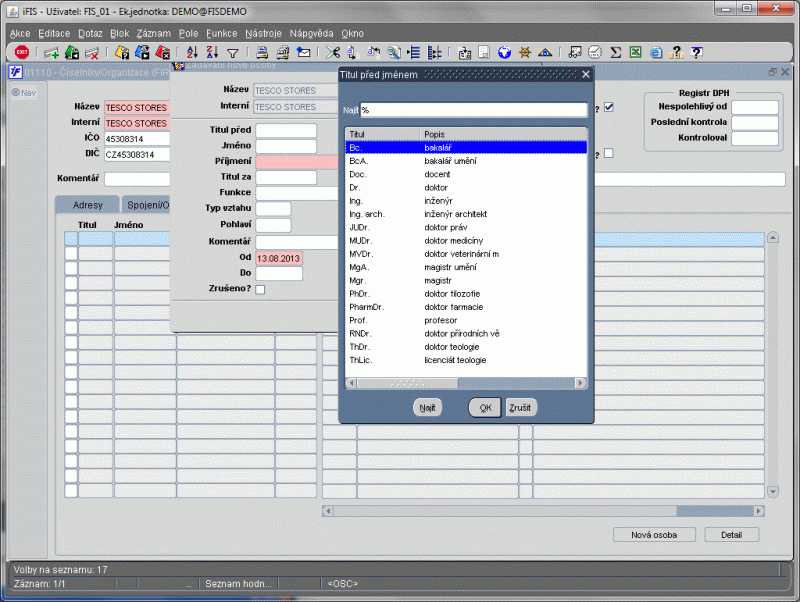Click the envelope mail icon
Viewport: 800px width, 602px height.
click(x=304, y=52)
